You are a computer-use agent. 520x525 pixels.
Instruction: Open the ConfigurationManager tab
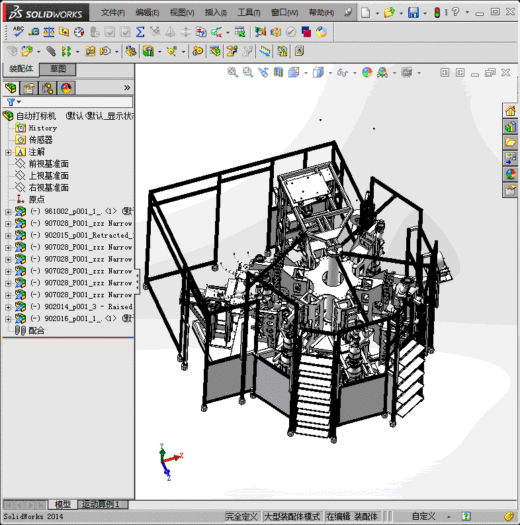tap(48, 88)
